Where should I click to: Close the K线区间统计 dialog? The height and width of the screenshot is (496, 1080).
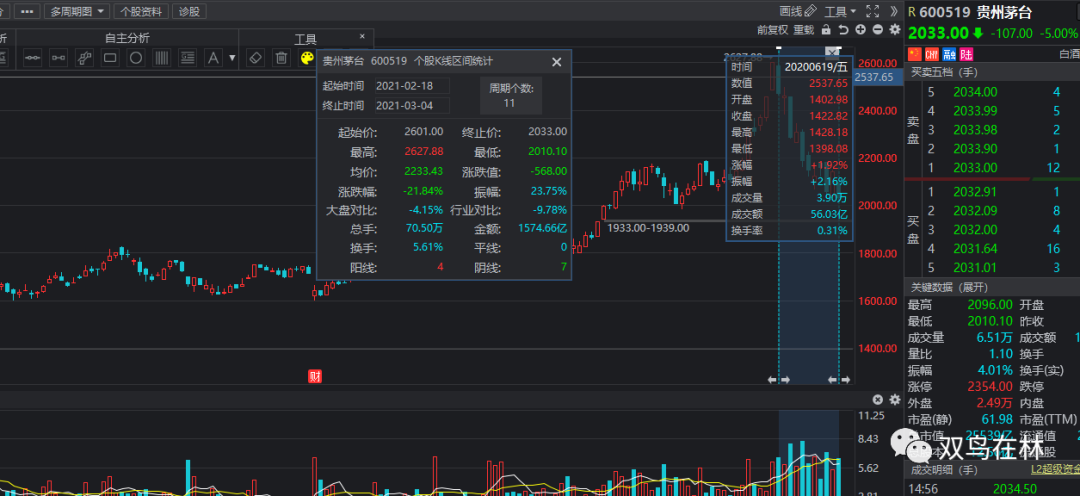(x=557, y=62)
